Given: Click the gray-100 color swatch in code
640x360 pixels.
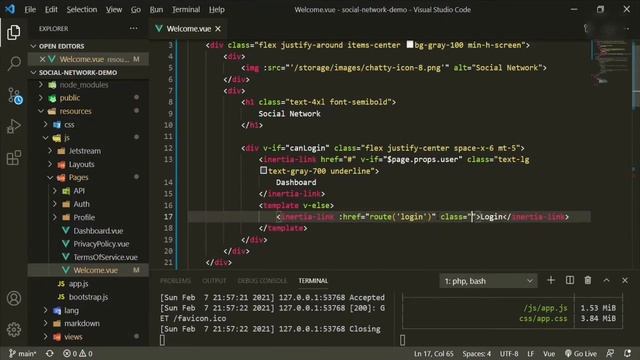Looking at the screenshot, I should pyautogui.click(x=410, y=44).
